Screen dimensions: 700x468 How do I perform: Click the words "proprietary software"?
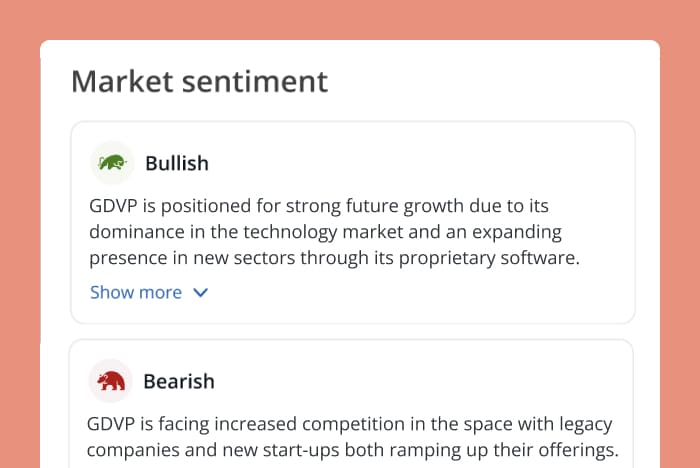(x=494, y=258)
